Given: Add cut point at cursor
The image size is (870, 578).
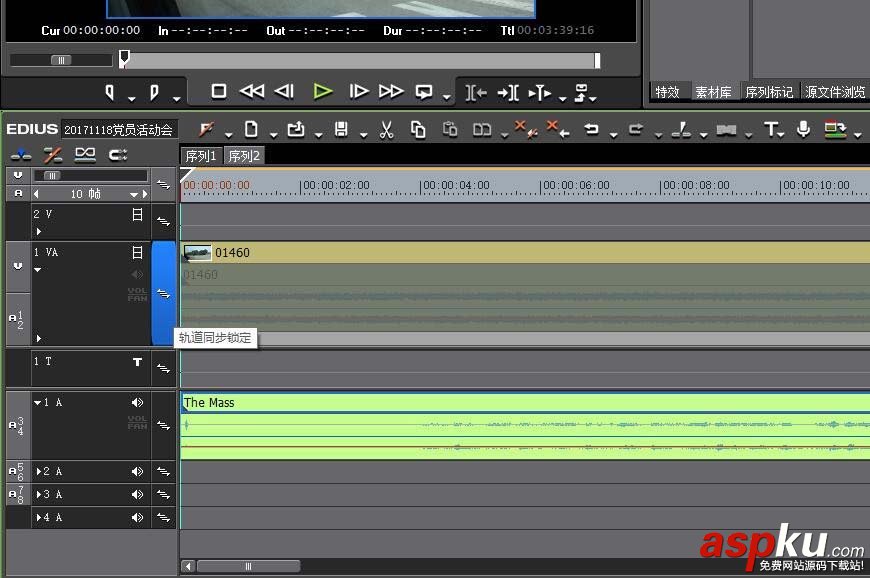Looking at the screenshot, I should coord(681,130).
